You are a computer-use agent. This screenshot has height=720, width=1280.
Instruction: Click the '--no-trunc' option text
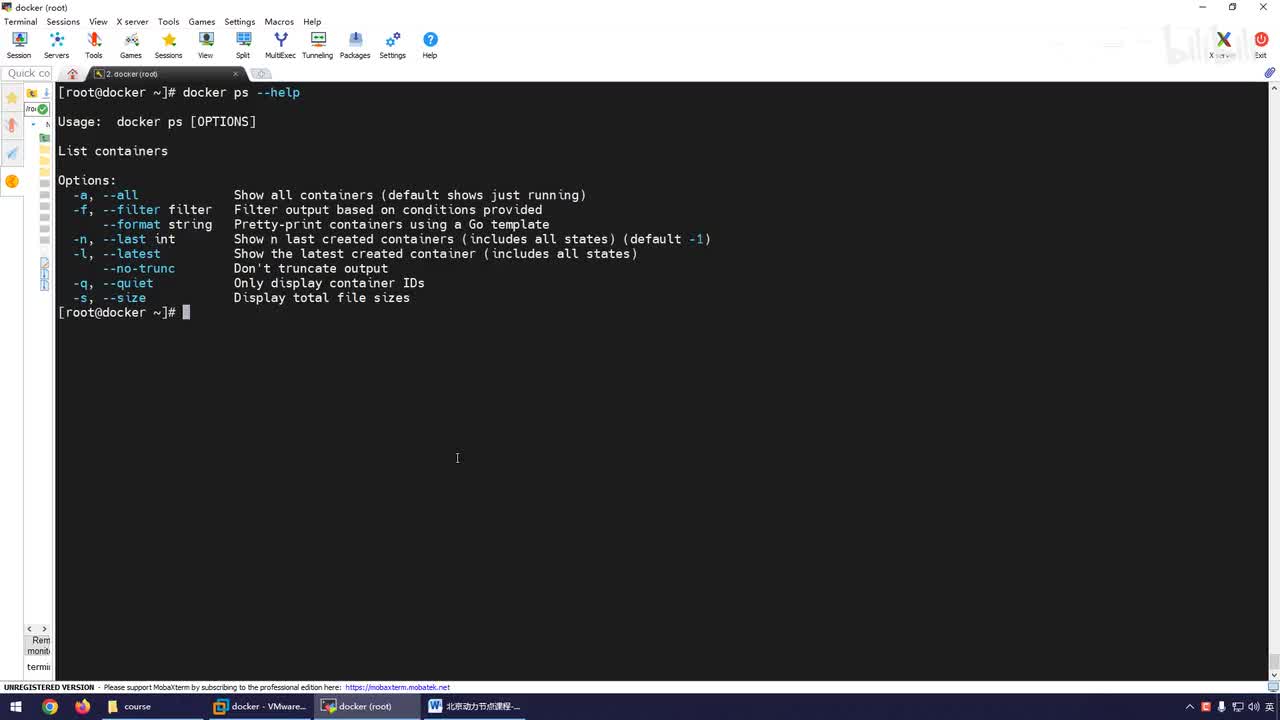point(139,268)
